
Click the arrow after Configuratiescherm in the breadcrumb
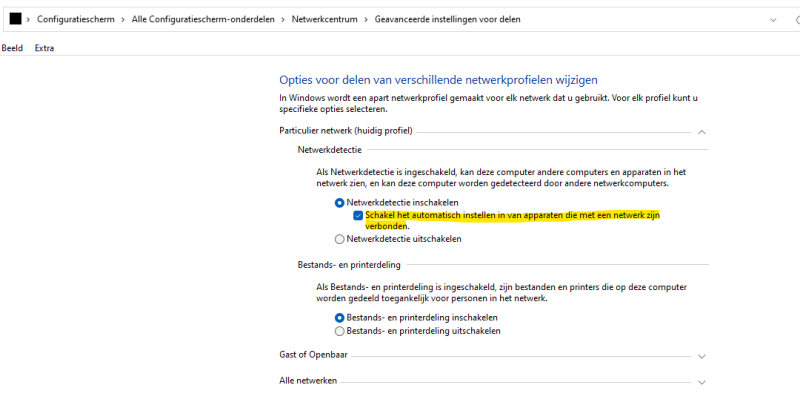click(124, 20)
